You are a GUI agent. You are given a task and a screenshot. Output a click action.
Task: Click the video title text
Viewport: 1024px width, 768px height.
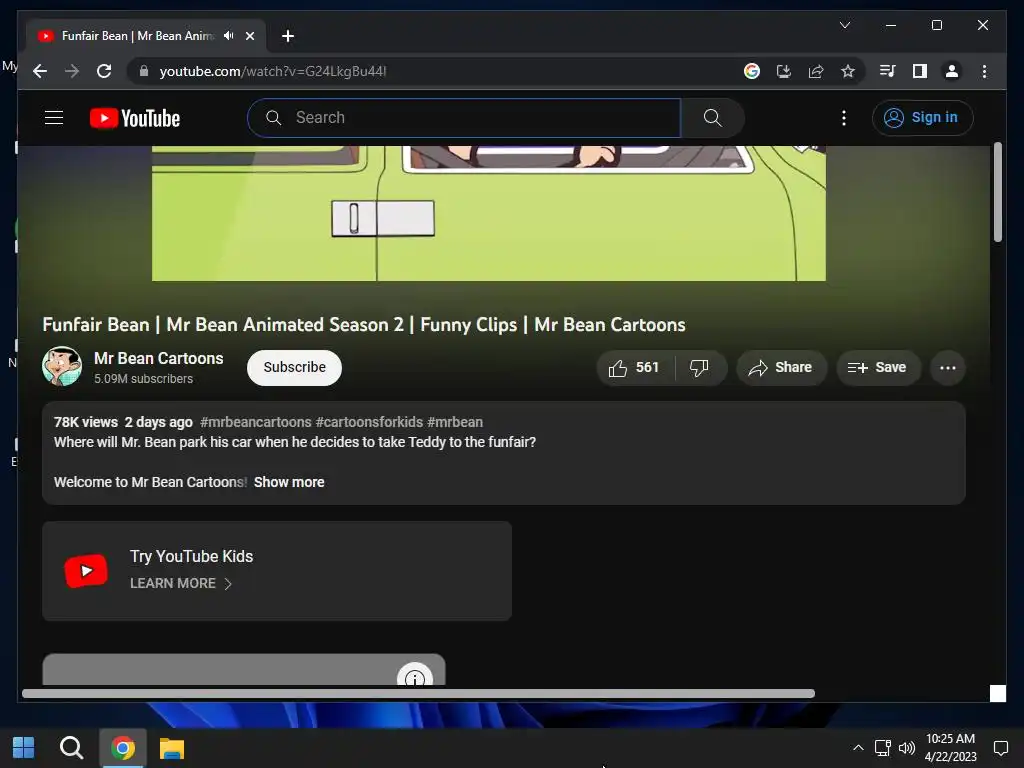point(364,325)
